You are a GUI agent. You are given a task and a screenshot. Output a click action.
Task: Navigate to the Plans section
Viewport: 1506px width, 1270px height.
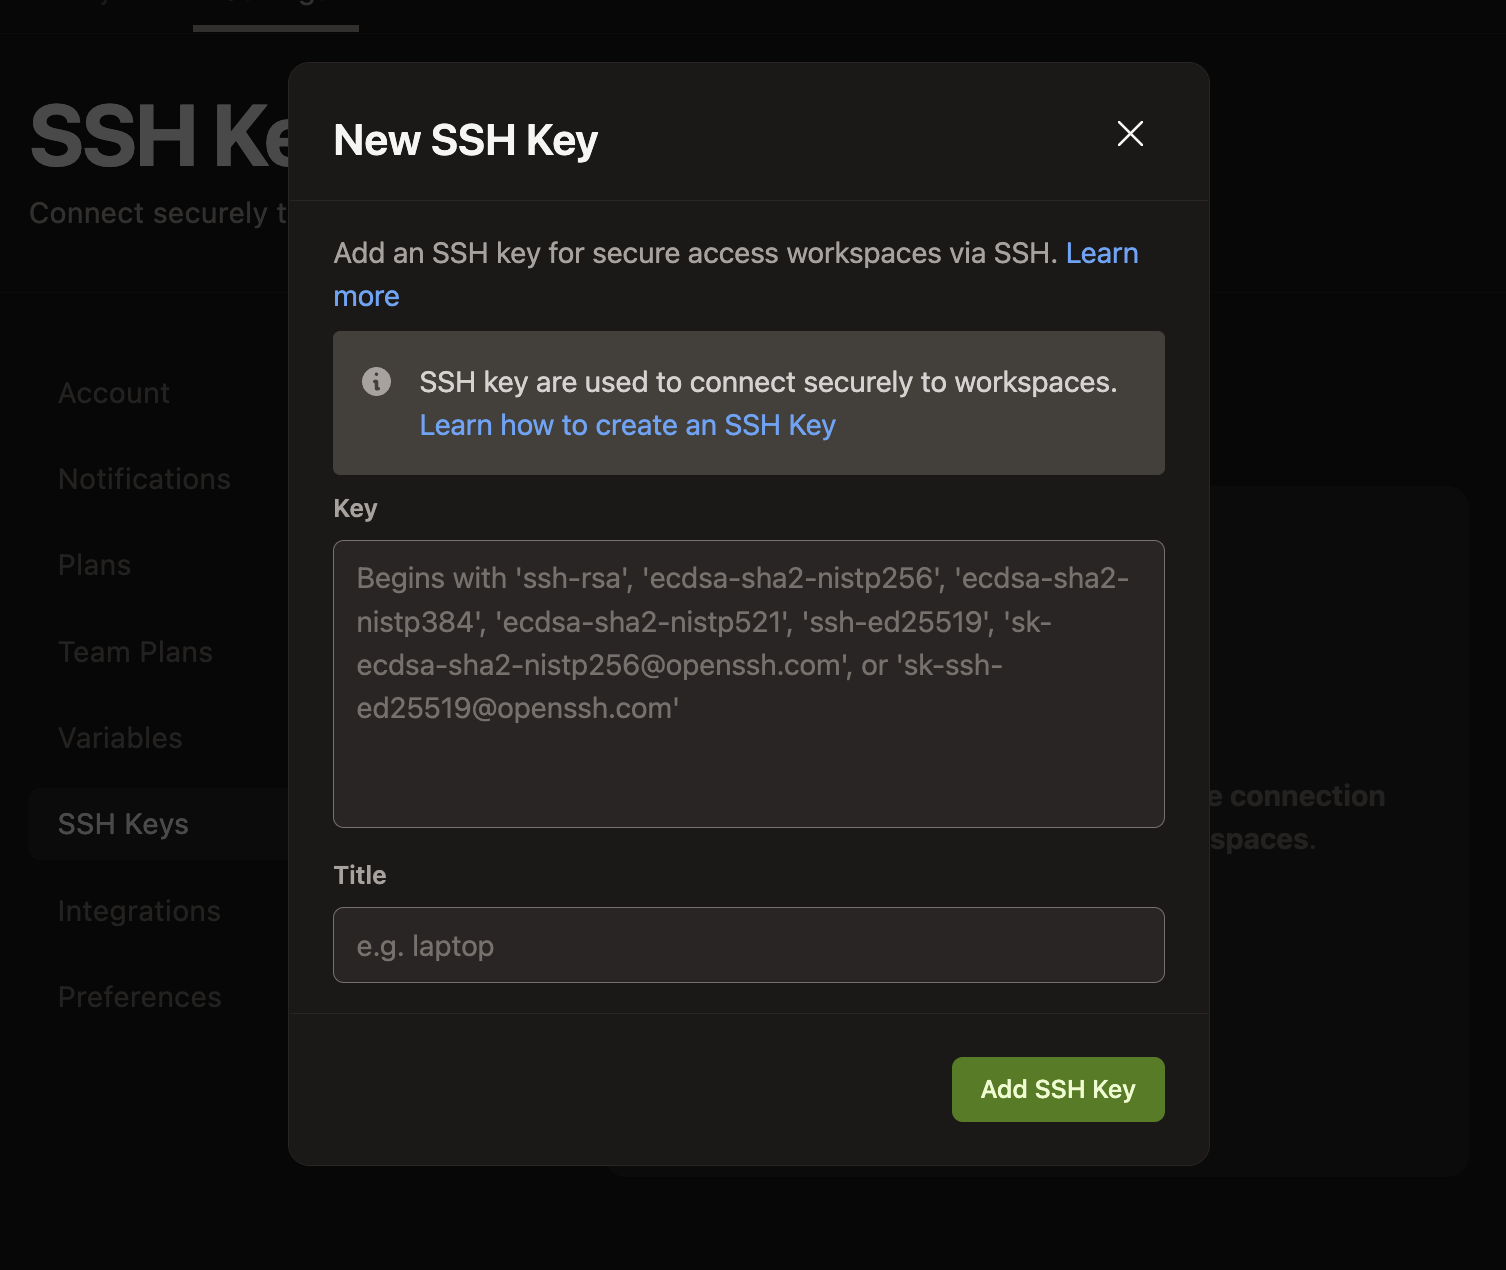[x=94, y=564]
